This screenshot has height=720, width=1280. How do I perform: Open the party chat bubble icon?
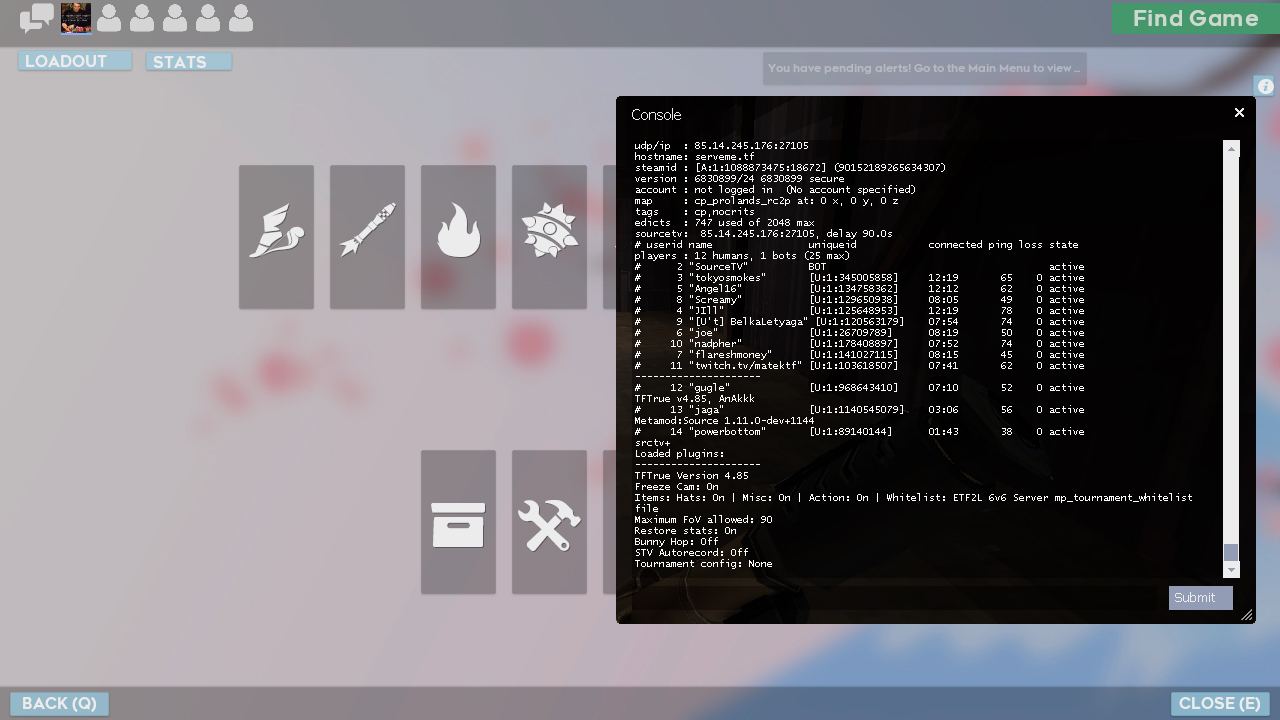coord(37,18)
